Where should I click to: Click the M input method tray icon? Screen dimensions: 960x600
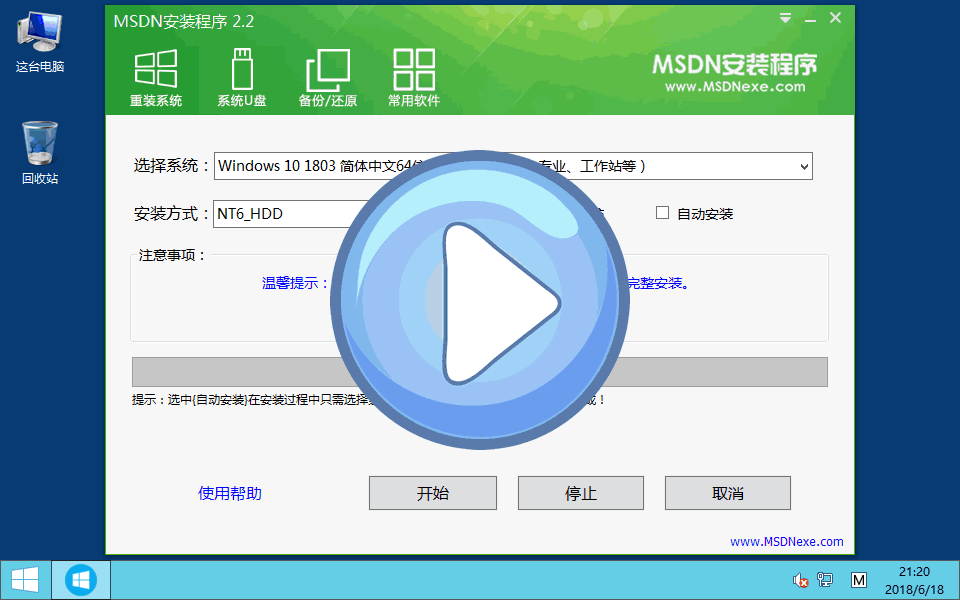[x=858, y=580]
